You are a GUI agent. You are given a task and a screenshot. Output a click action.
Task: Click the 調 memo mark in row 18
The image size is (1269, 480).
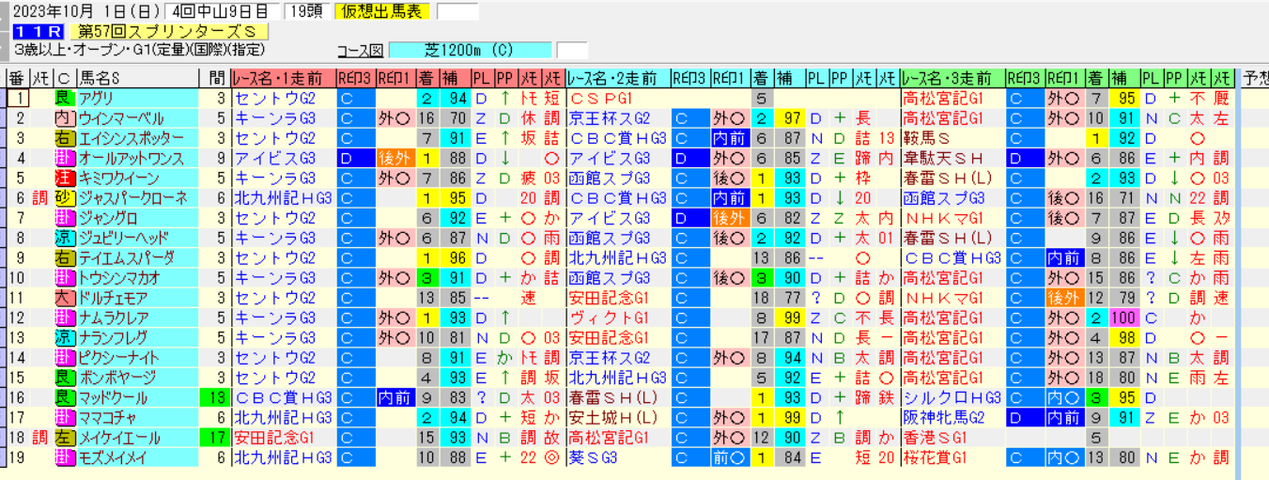(x=41, y=438)
